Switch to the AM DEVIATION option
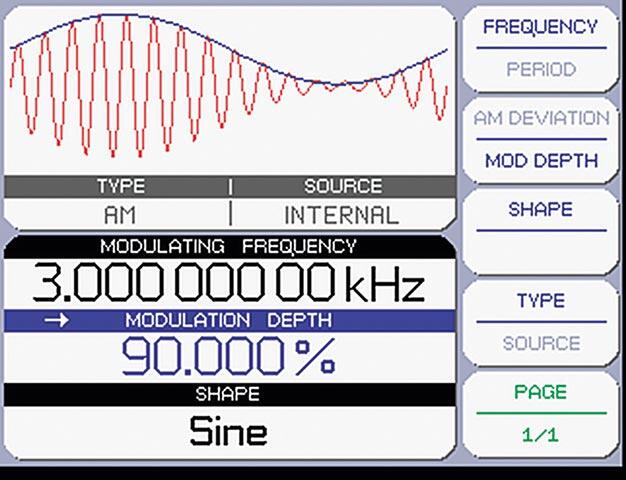Viewport: 626px width, 480px height. pos(540,118)
